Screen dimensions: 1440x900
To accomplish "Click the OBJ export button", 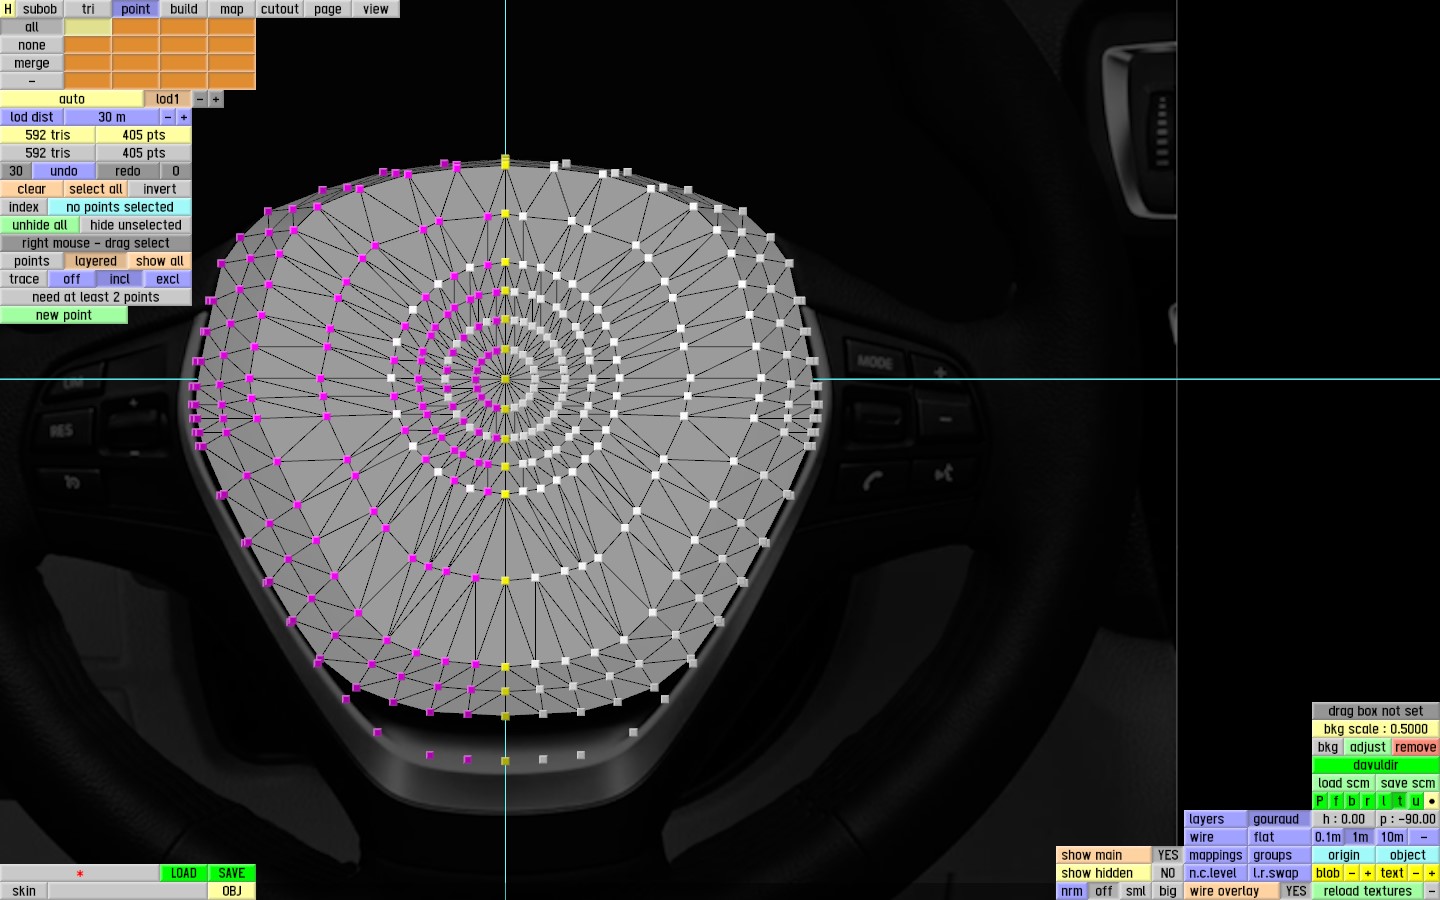I will [x=232, y=891].
